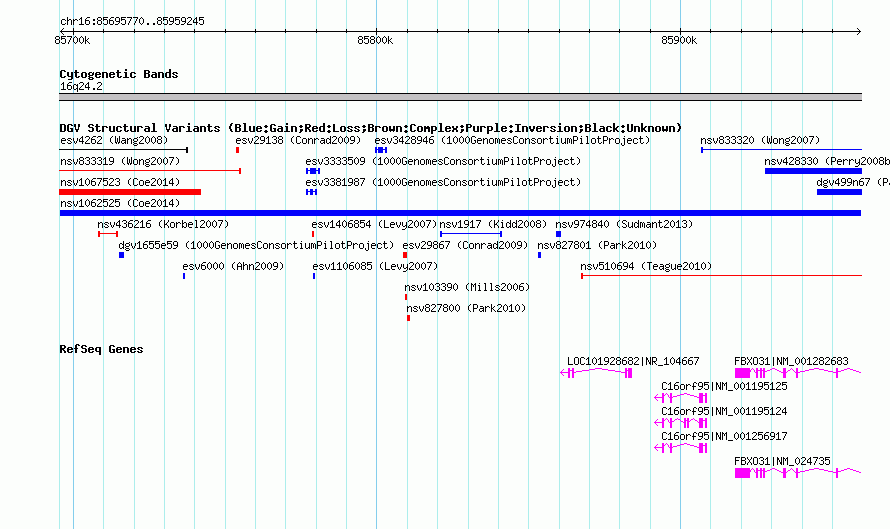Open esv3381987 variant label
The image size is (890, 529).
[443, 182]
